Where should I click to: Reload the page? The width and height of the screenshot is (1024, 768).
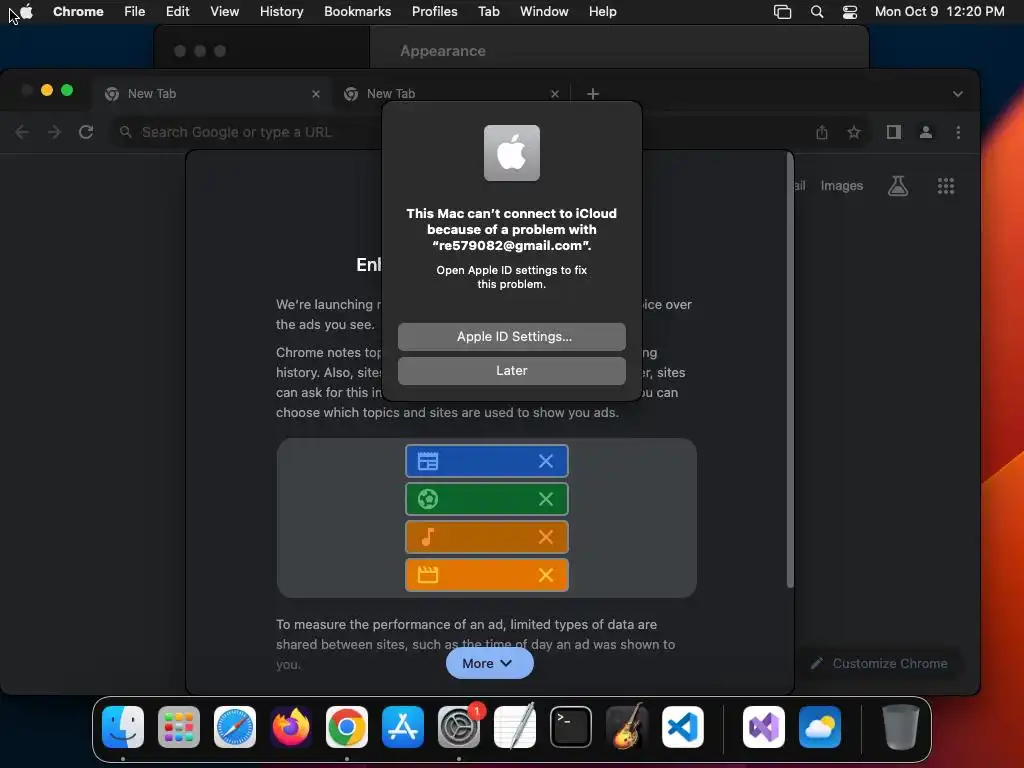point(86,132)
